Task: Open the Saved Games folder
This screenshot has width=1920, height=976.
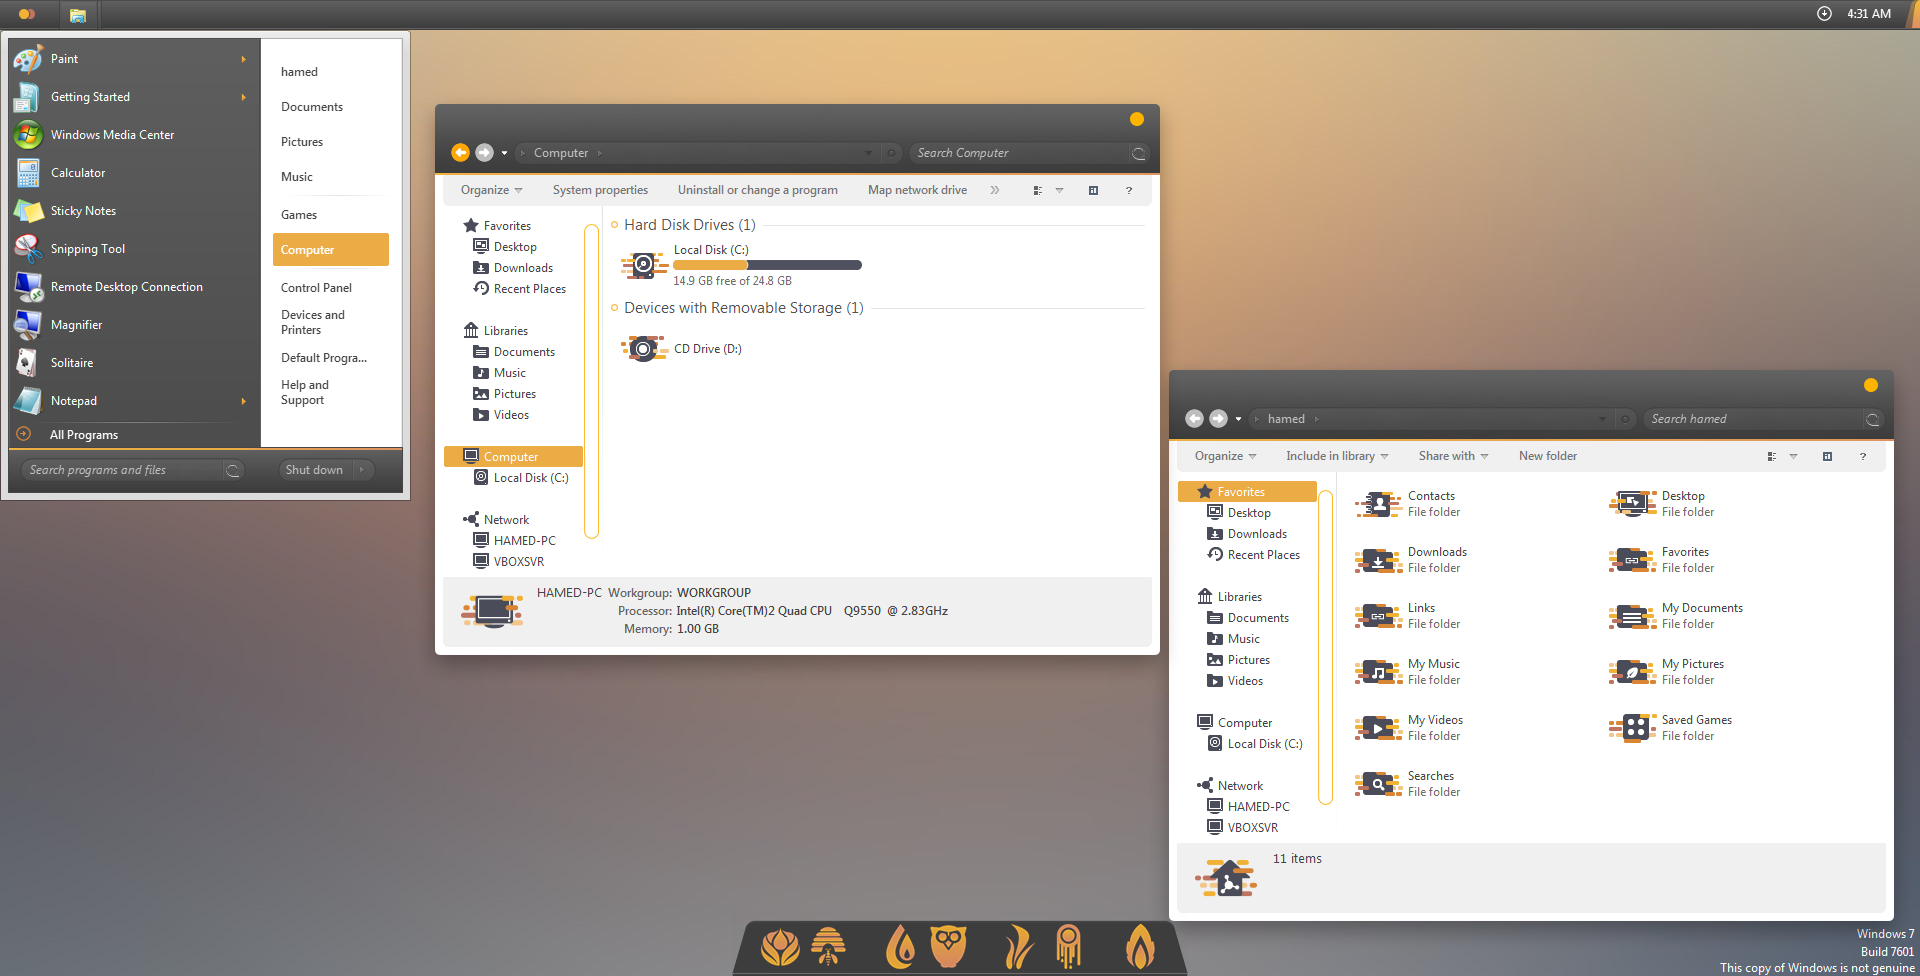Action: point(1696,719)
